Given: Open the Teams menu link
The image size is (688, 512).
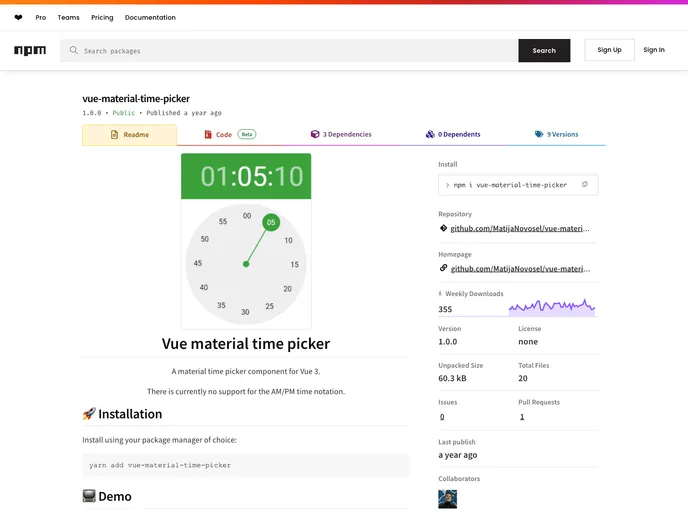Looking at the screenshot, I should 68,18.
